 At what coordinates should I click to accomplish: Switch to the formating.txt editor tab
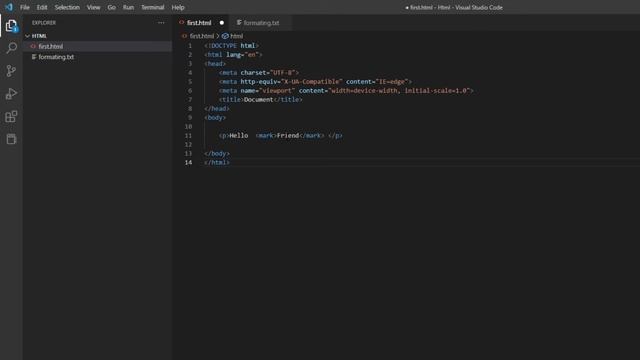260,23
